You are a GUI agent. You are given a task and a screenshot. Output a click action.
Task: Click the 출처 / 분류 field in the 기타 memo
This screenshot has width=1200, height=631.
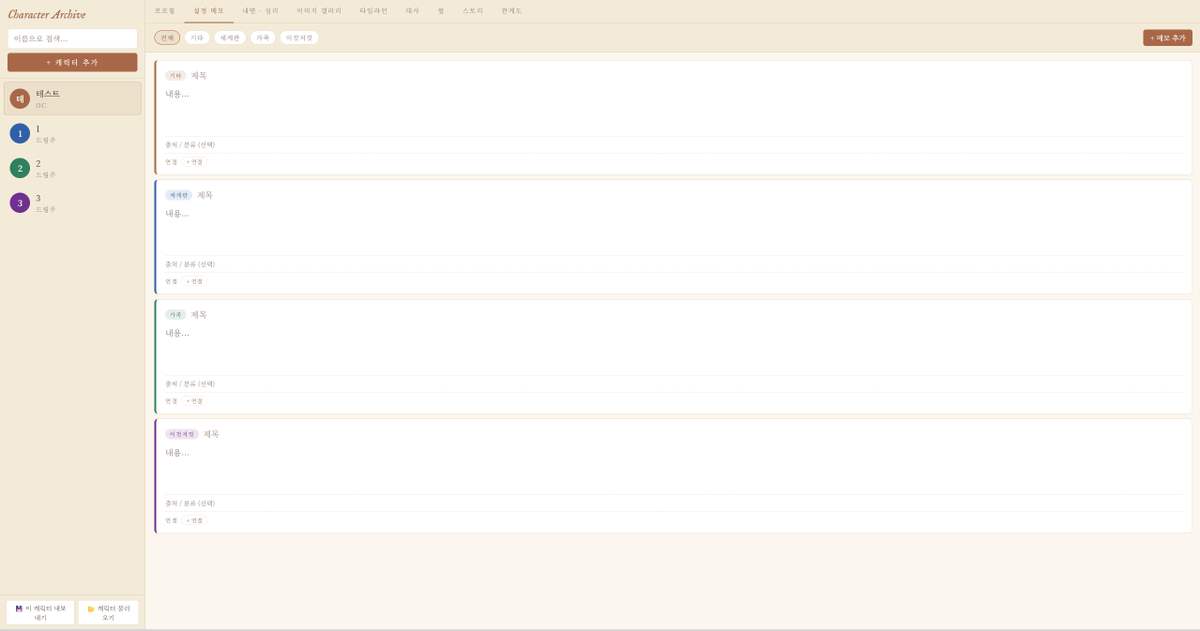(x=674, y=145)
